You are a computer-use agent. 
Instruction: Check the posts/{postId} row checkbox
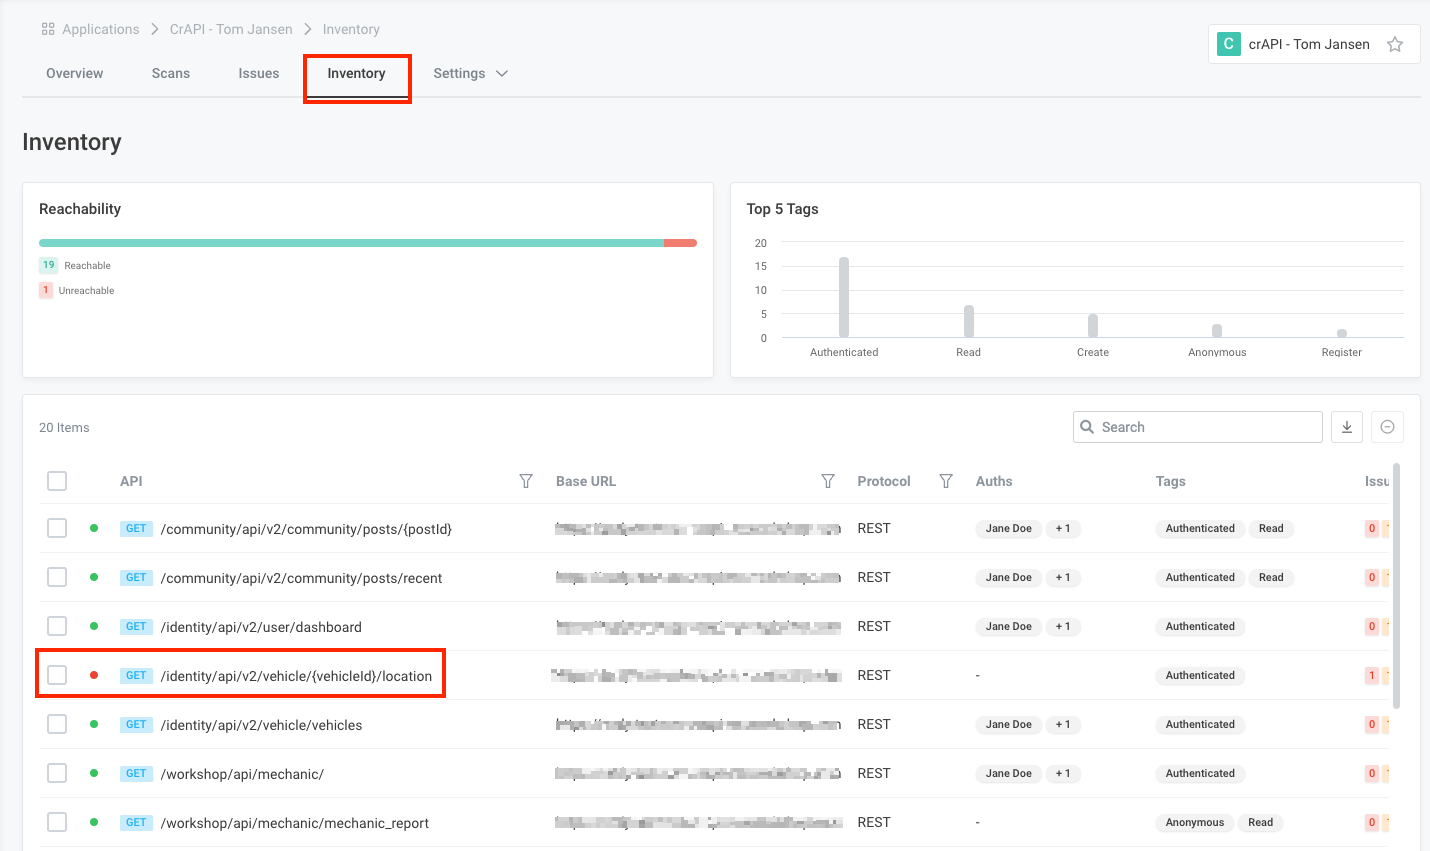click(x=57, y=528)
